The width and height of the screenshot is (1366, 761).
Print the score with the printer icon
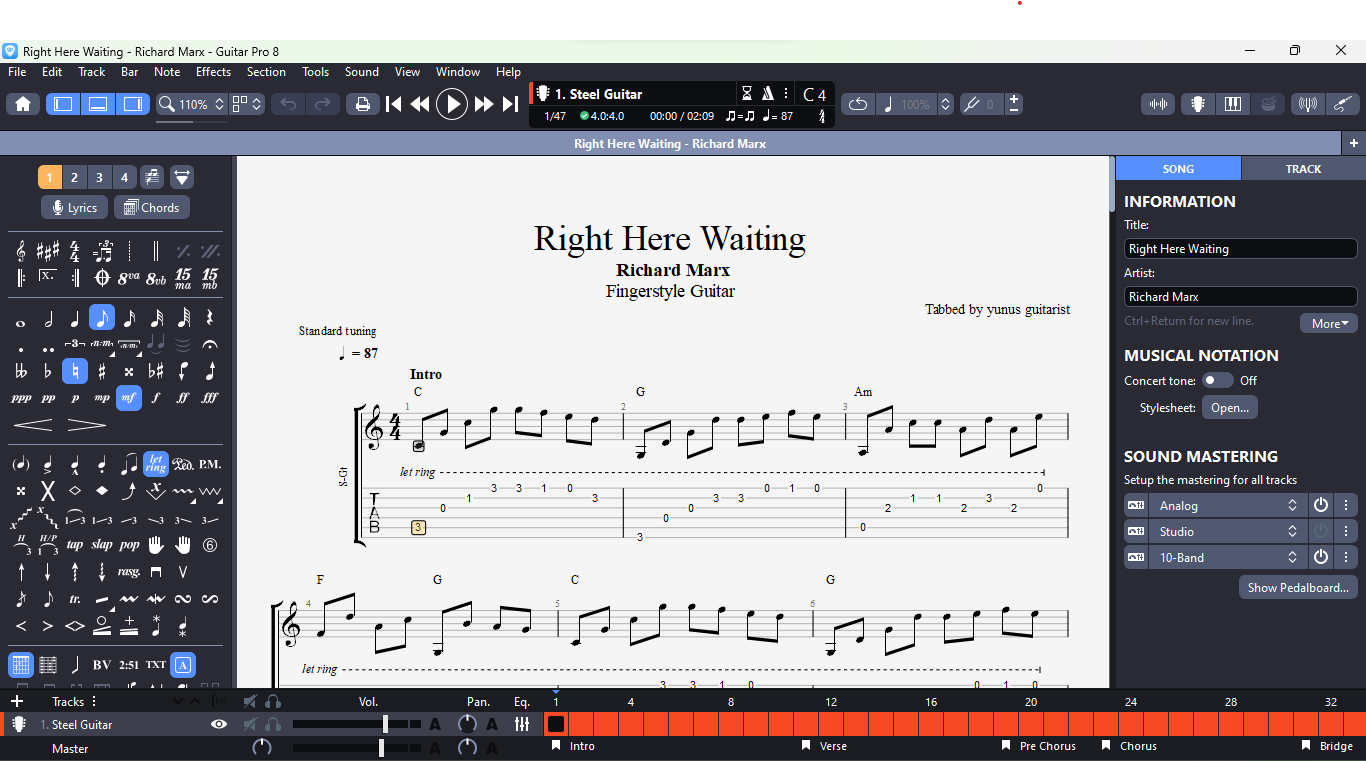[x=362, y=104]
